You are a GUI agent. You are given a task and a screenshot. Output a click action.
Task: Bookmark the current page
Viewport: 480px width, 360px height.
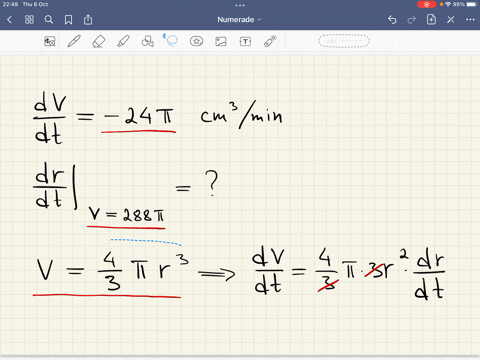pyautogui.click(x=68, y=20)
